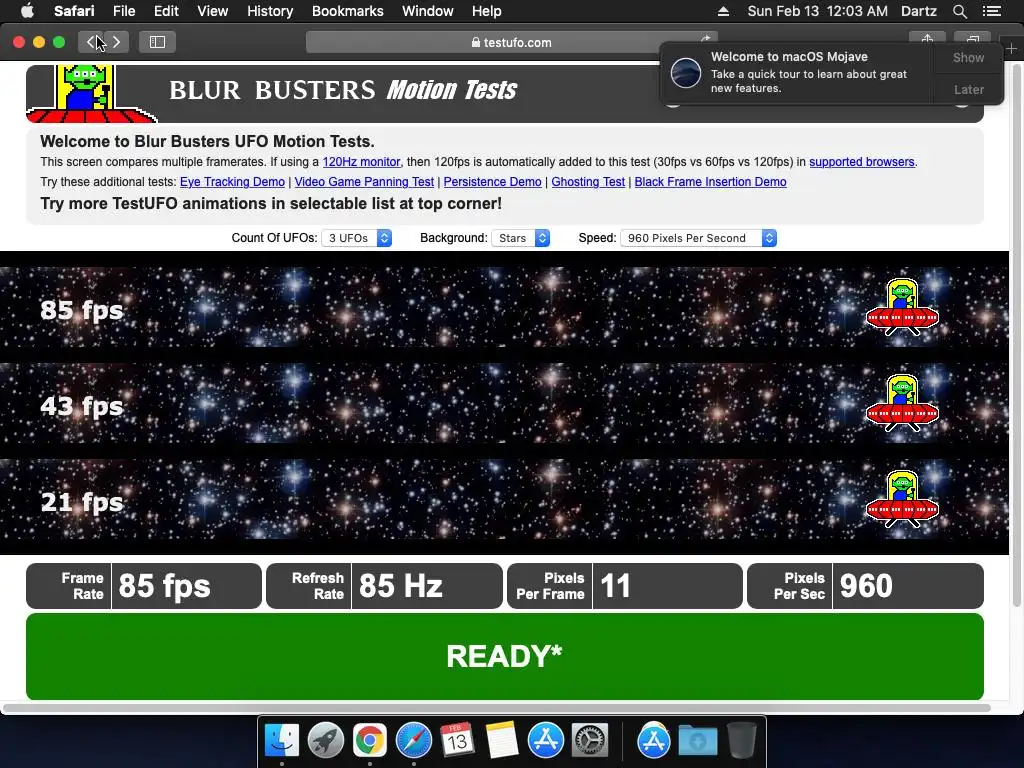
Task: Click the 21 fps lane label
Action: [82, 502]
